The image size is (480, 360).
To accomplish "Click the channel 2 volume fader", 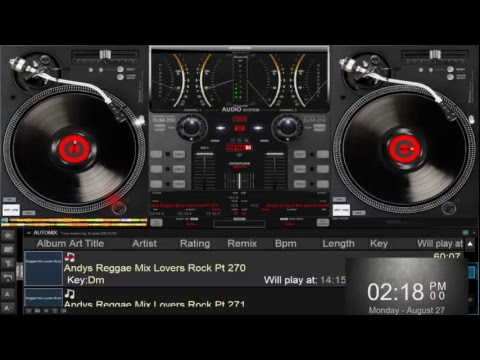I will [x=275, y=154].
